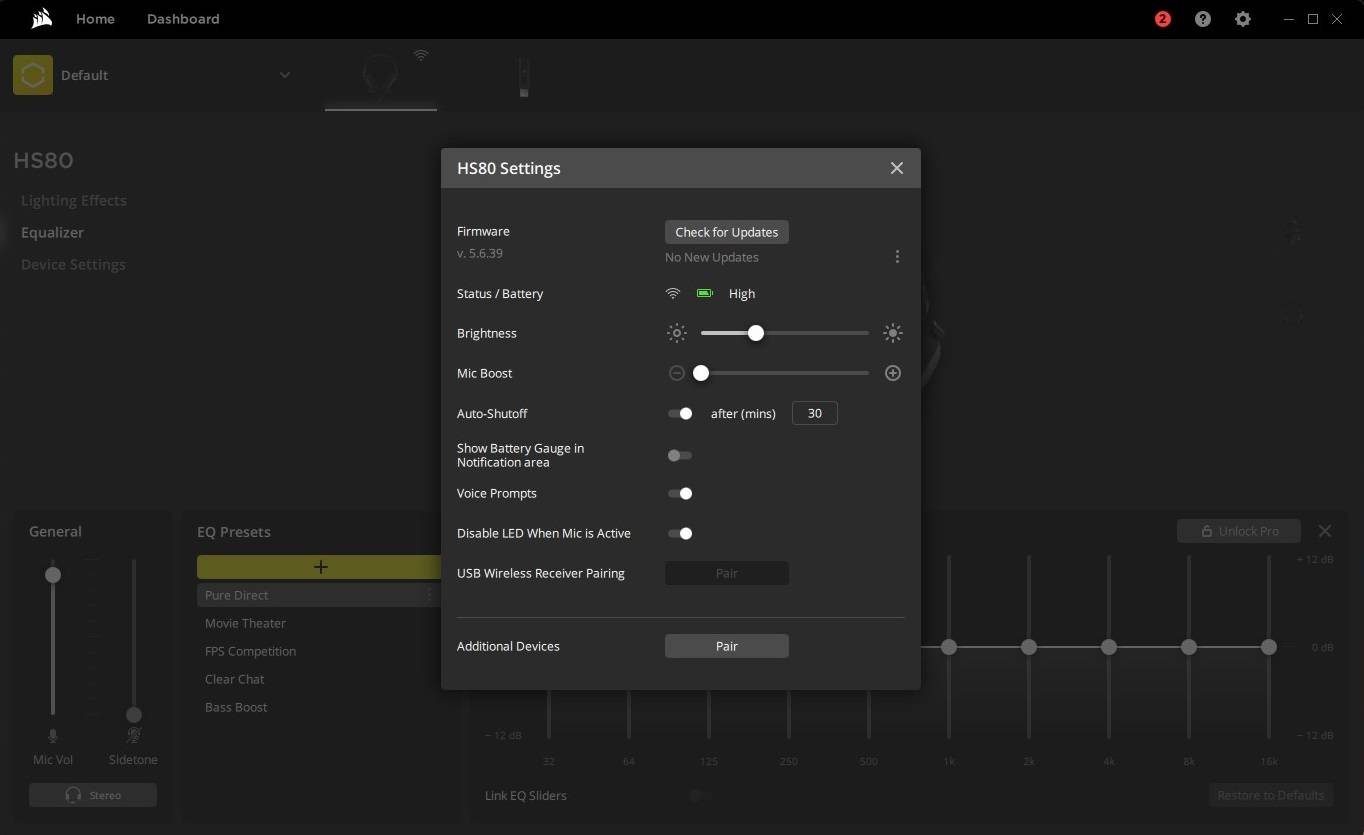Click the No New Updates text
Image resolution: width=1364 pixels, height=835 pixels.
[712, 257]
